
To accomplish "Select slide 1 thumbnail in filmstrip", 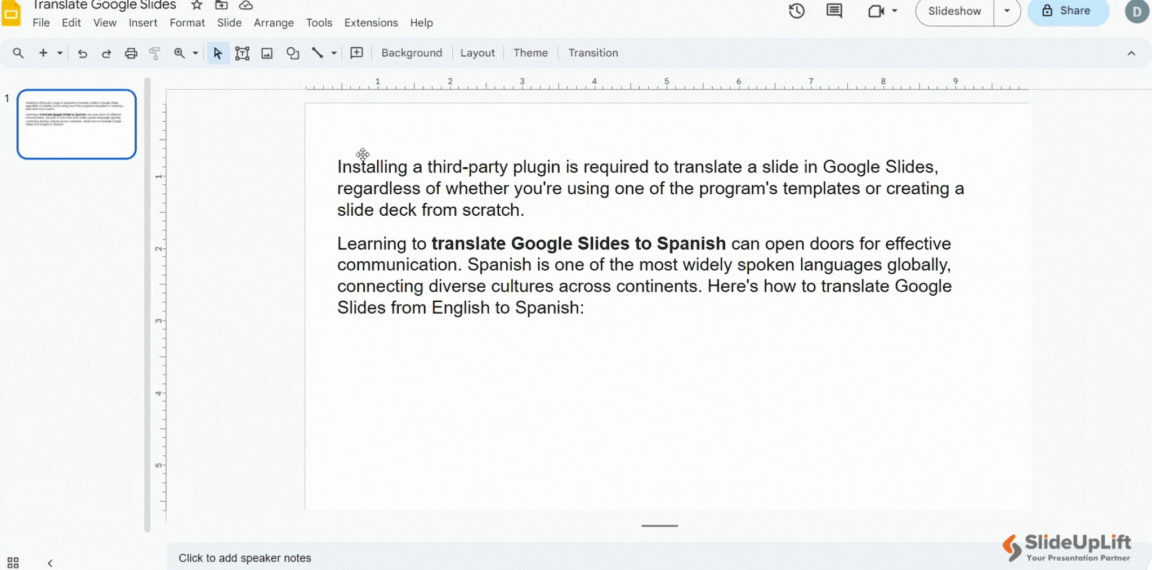I will click(x=76, y=124).
